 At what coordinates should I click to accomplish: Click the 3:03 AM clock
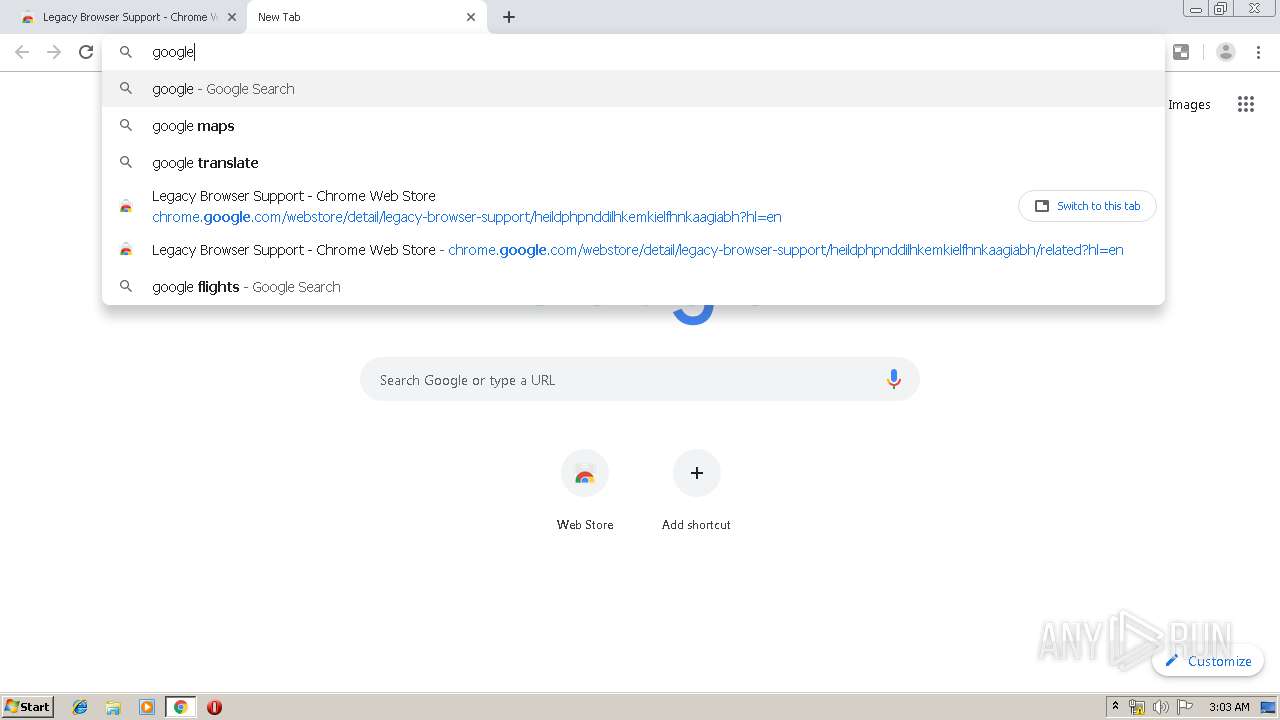click(x=1229, y=707)
